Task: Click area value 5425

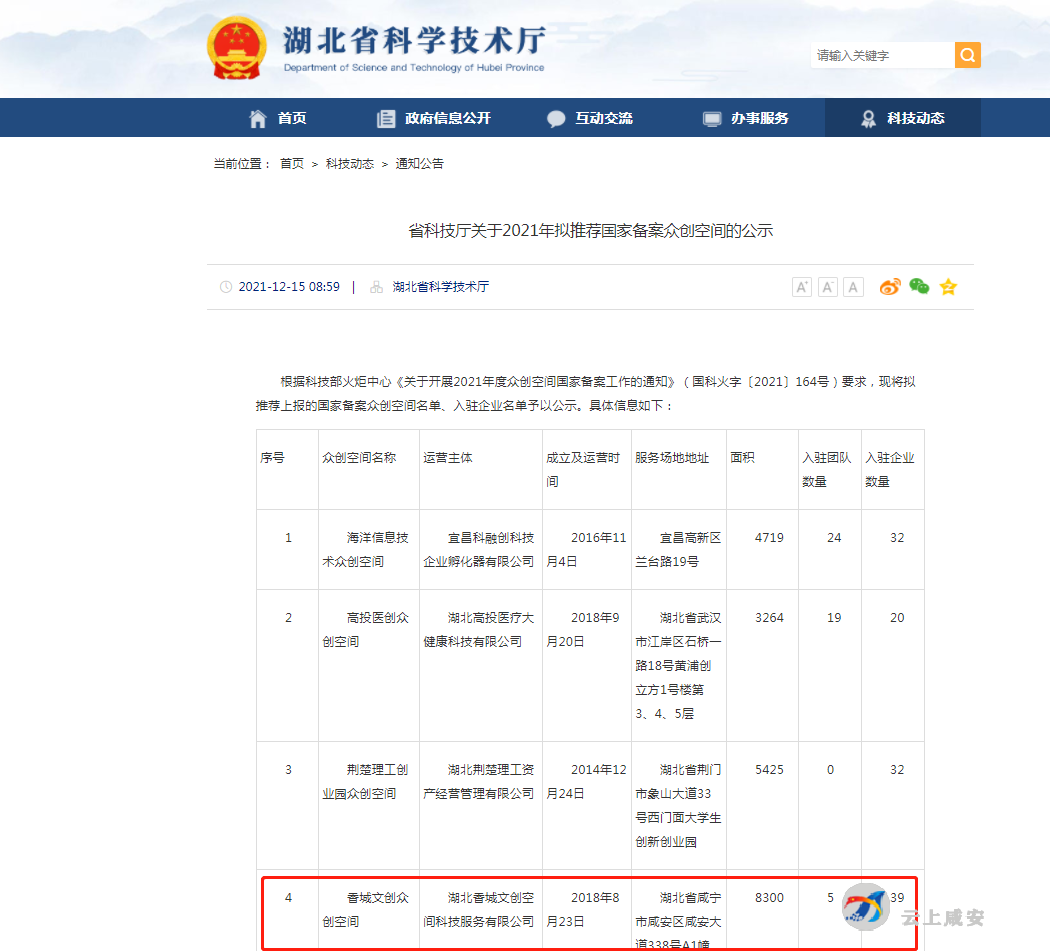Action: pos(769,770)
